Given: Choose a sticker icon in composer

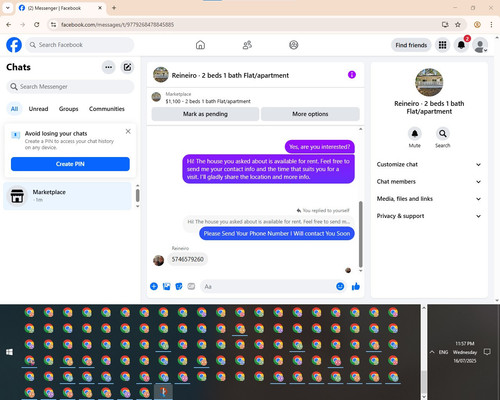Looking at the screenshot, I should (179, 286).
